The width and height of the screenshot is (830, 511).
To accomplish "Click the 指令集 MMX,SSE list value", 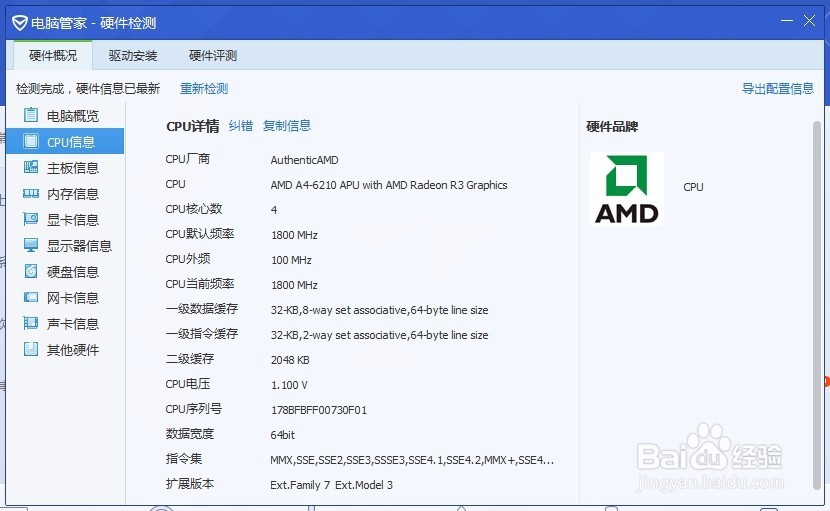I will 412,460.
